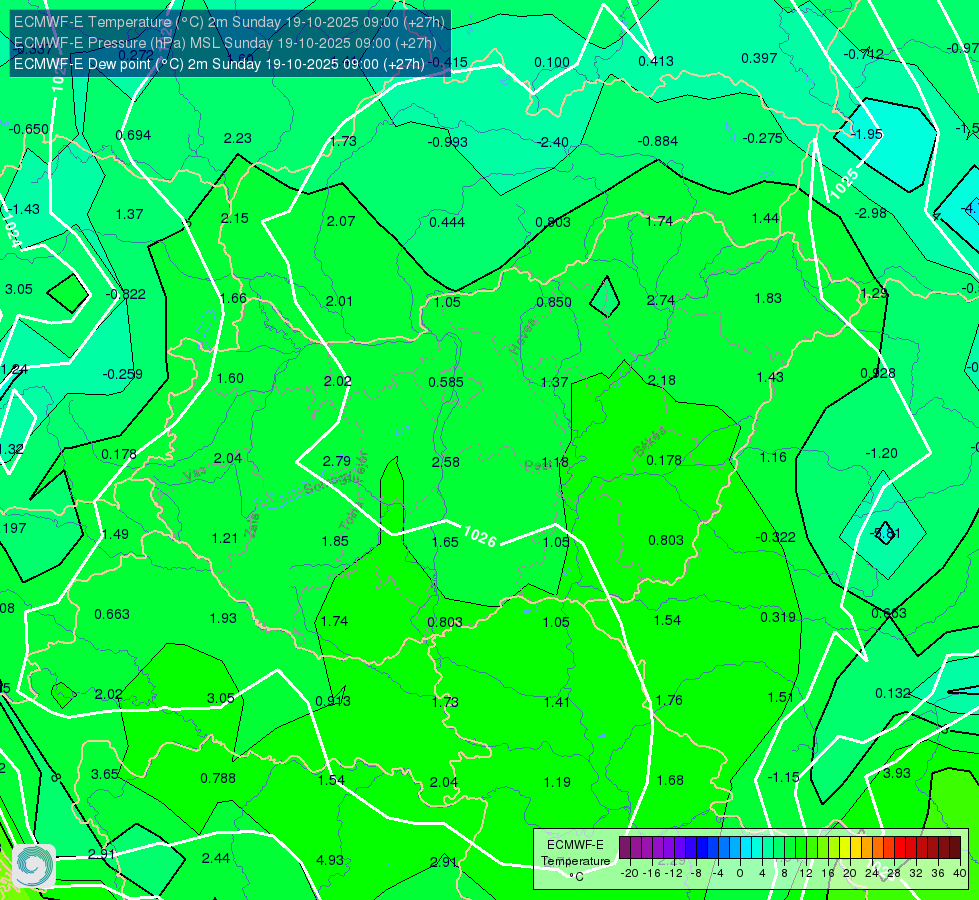
Task: Click the dew point value 2.07
Action: pyautogui.click(x=340, y=221)
